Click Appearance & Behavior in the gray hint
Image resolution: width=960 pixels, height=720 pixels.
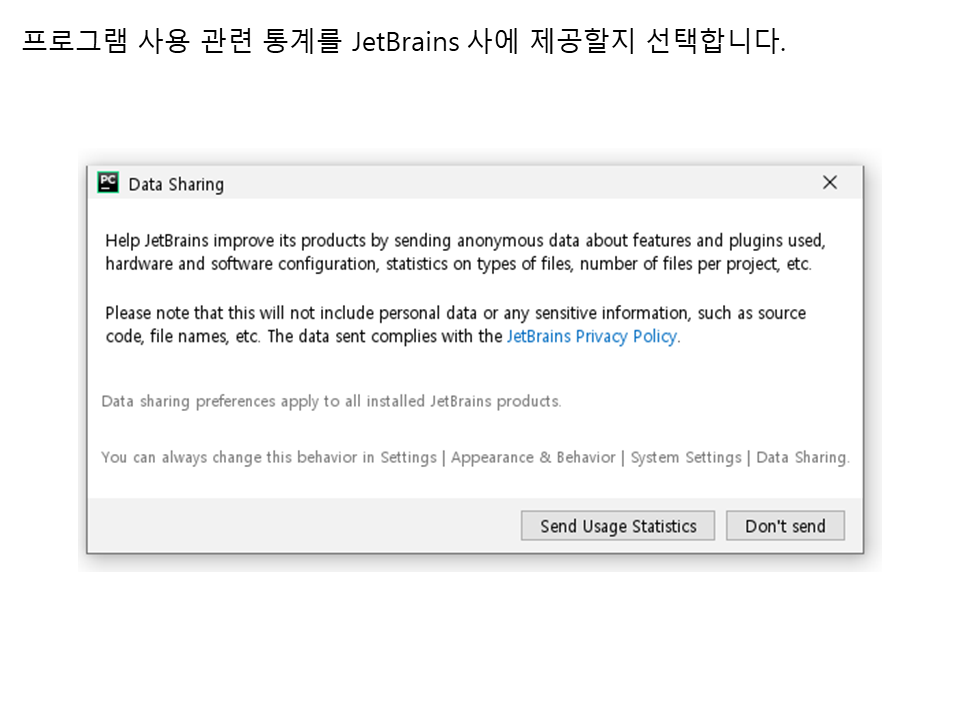[533, 458]
